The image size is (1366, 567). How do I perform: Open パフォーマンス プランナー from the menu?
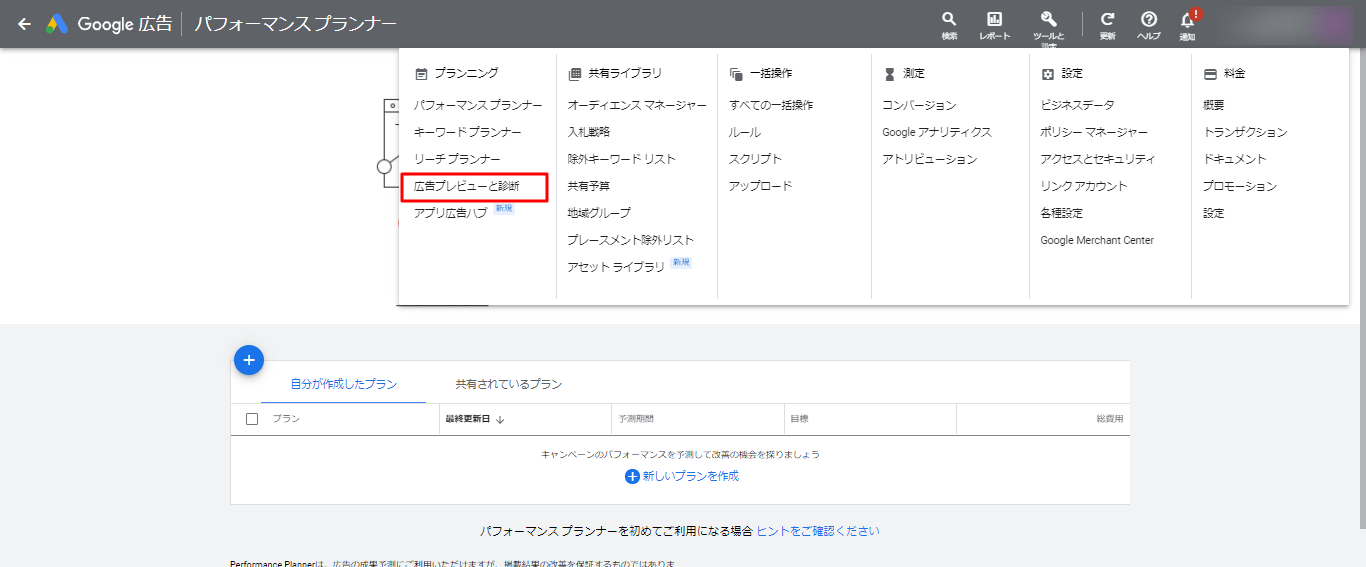point(478,105)
